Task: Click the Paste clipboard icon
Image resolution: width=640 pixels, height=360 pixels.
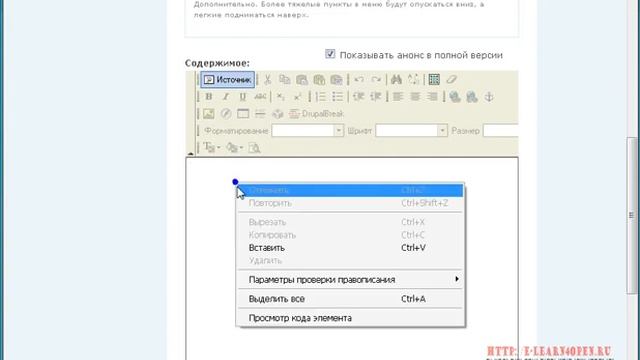Action: (302, 80)
